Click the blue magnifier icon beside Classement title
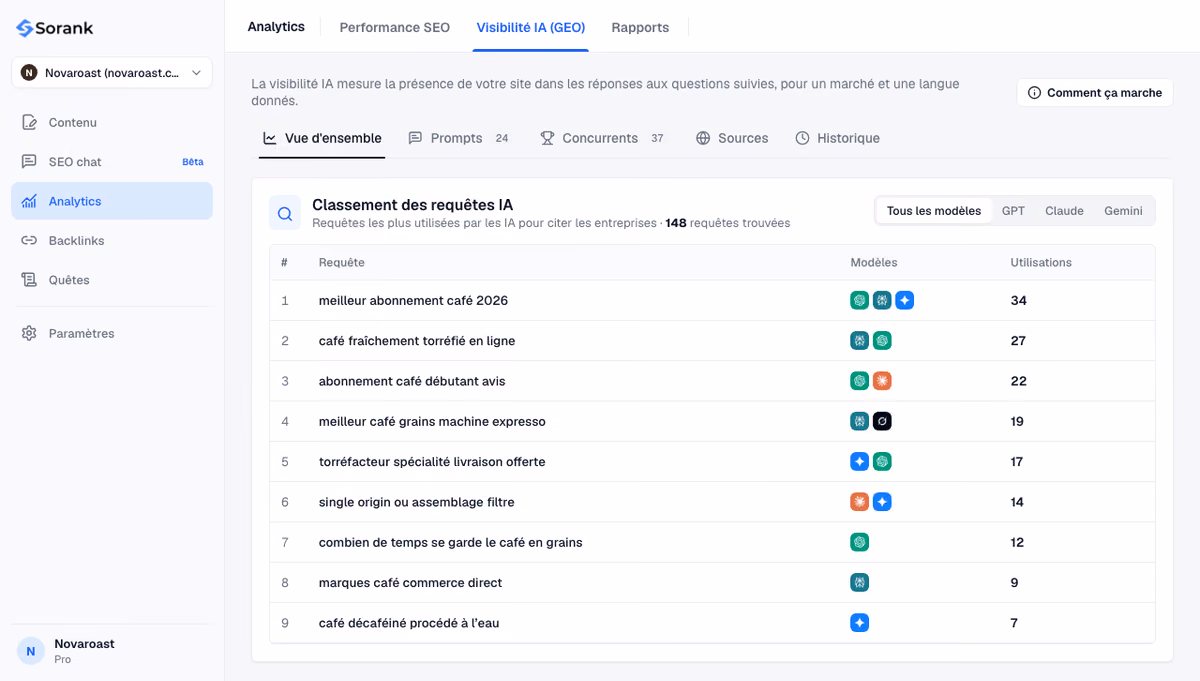Viewport: 1200px width, 681px height. [285, 213]
